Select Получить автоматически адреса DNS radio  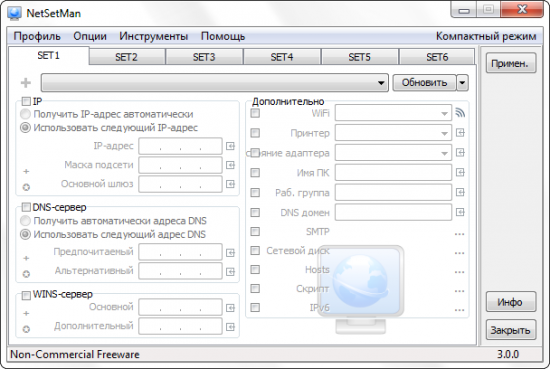pyautogui.click(x=25, y=221)
